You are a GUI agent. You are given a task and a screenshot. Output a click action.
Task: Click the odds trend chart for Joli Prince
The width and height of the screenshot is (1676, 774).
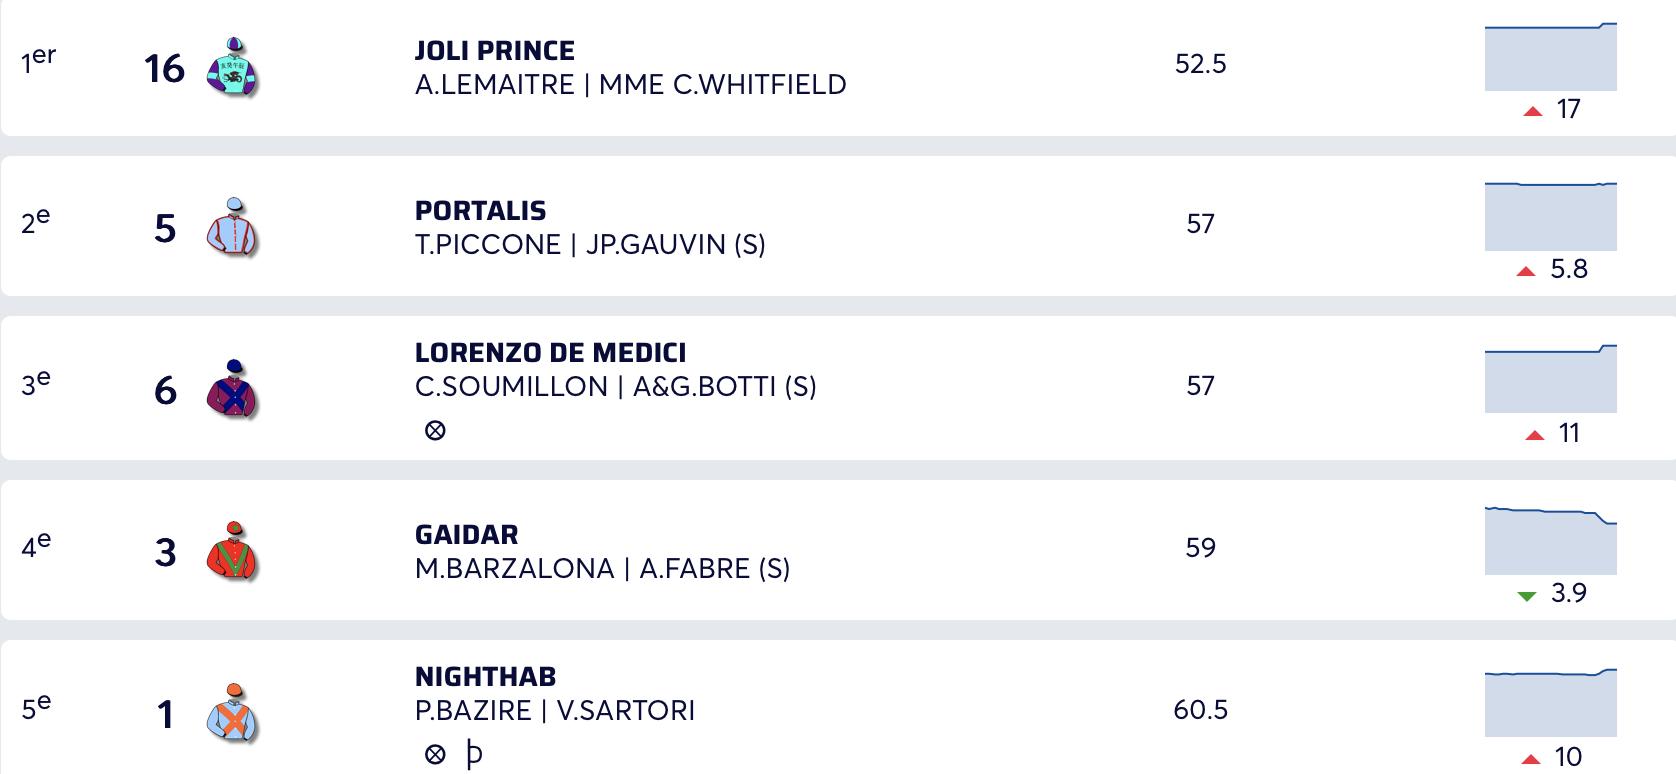click(1550, 58)
